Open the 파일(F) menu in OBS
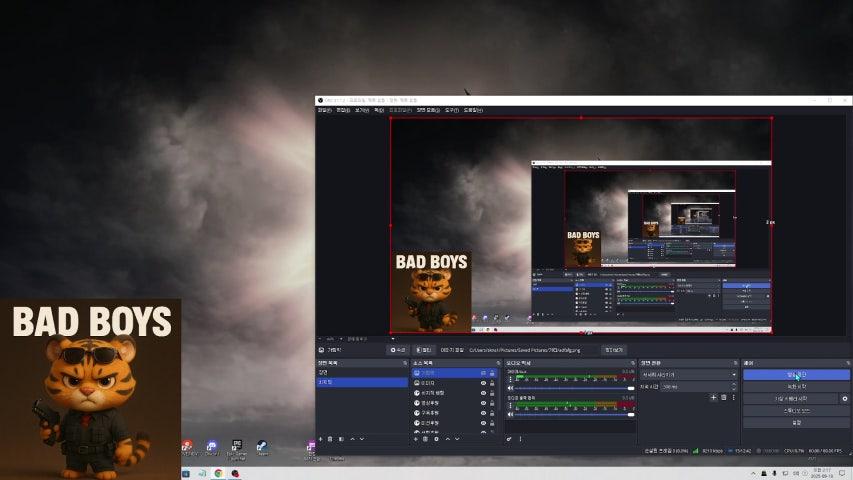Image resolution: width=853 pixels, height=480 pixels. pyautogui.click(x=324, y=110)
